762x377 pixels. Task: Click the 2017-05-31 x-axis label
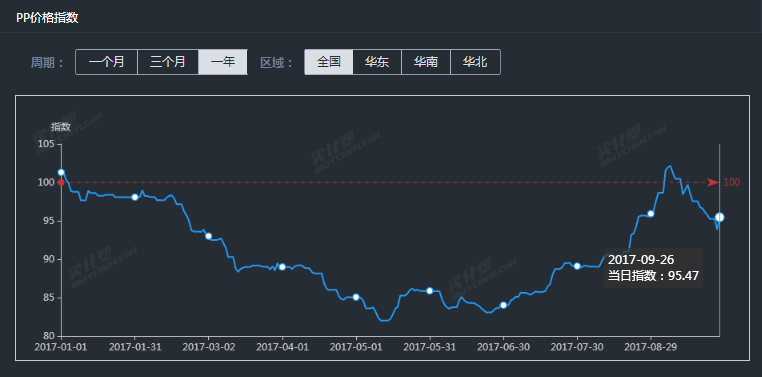point(430,347)
